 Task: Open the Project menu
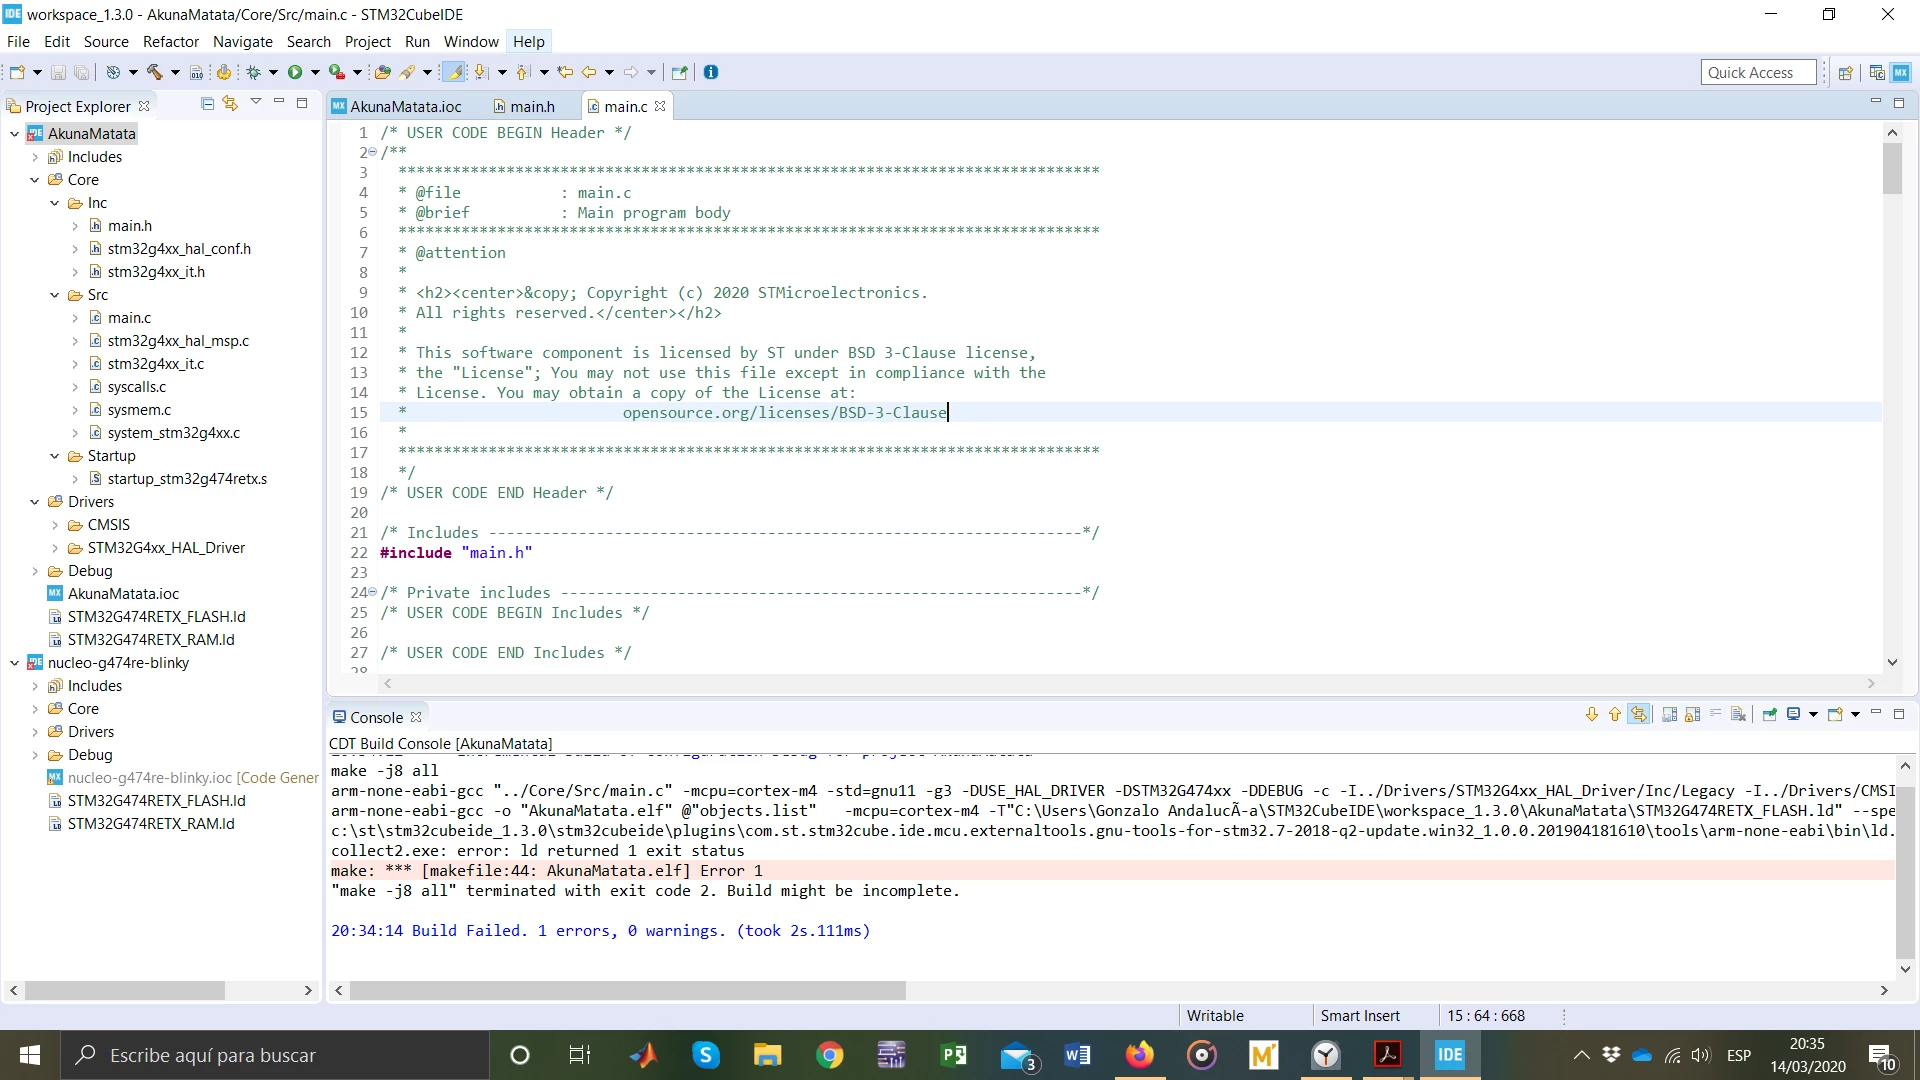[x=368, y=41]
